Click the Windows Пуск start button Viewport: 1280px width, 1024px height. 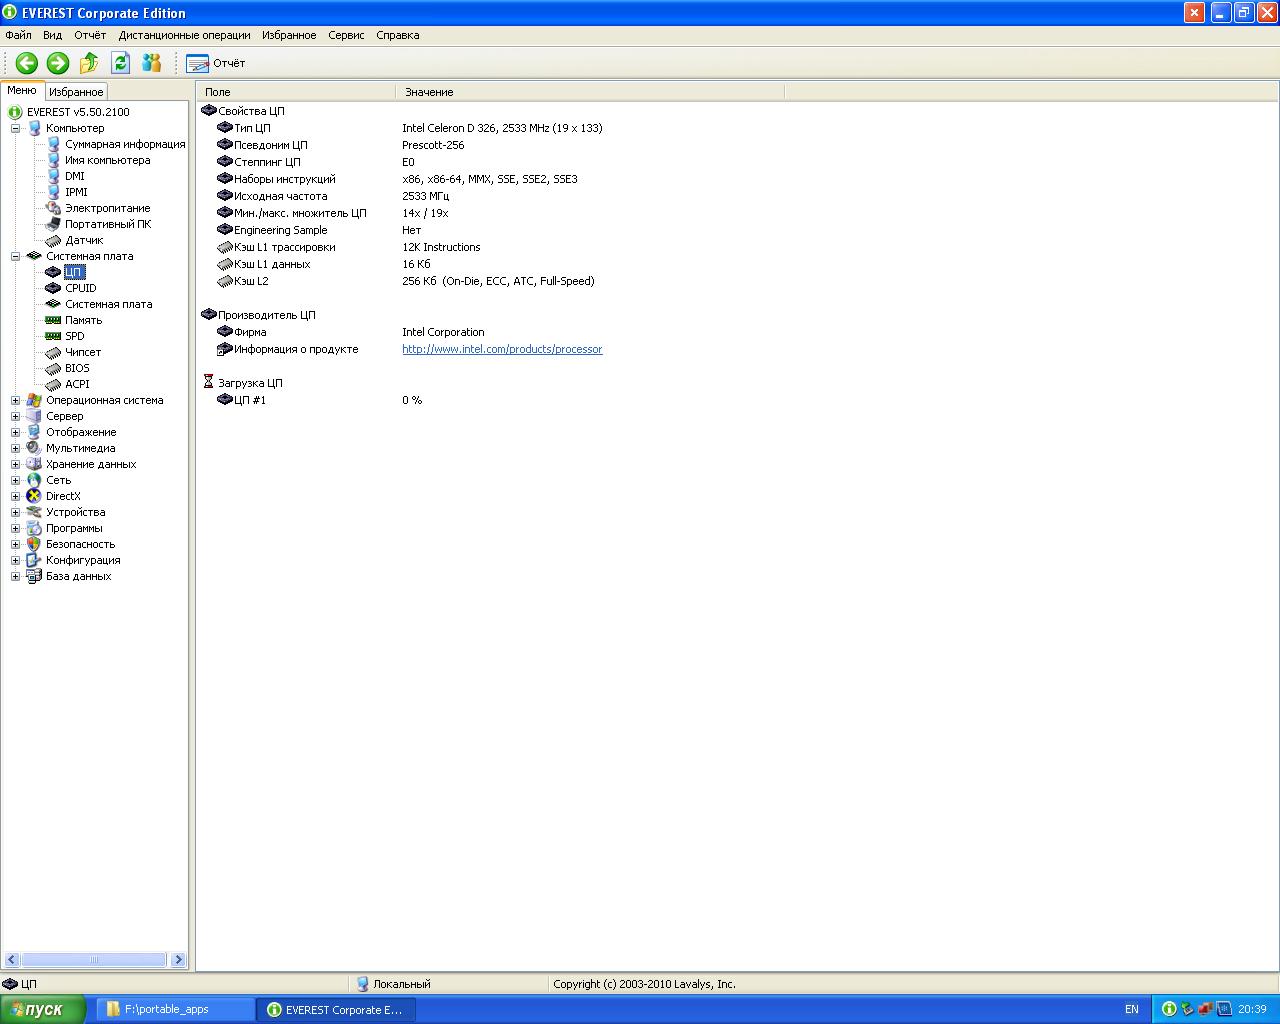pos(33,1010)
